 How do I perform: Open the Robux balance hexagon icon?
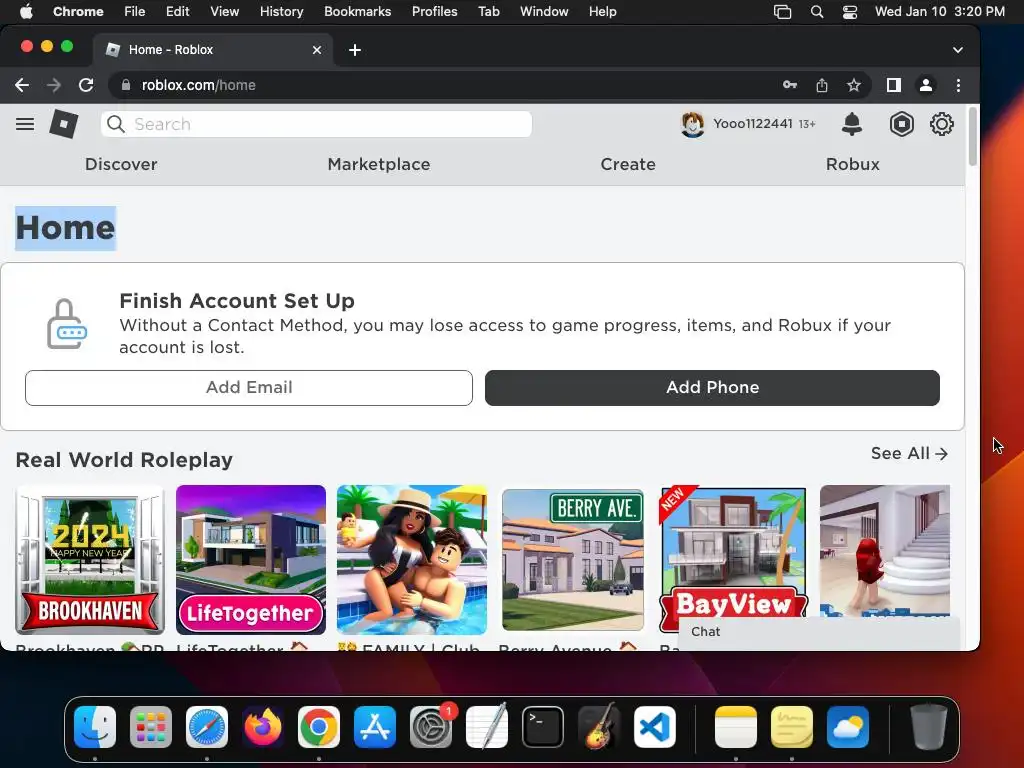(901, 124)
